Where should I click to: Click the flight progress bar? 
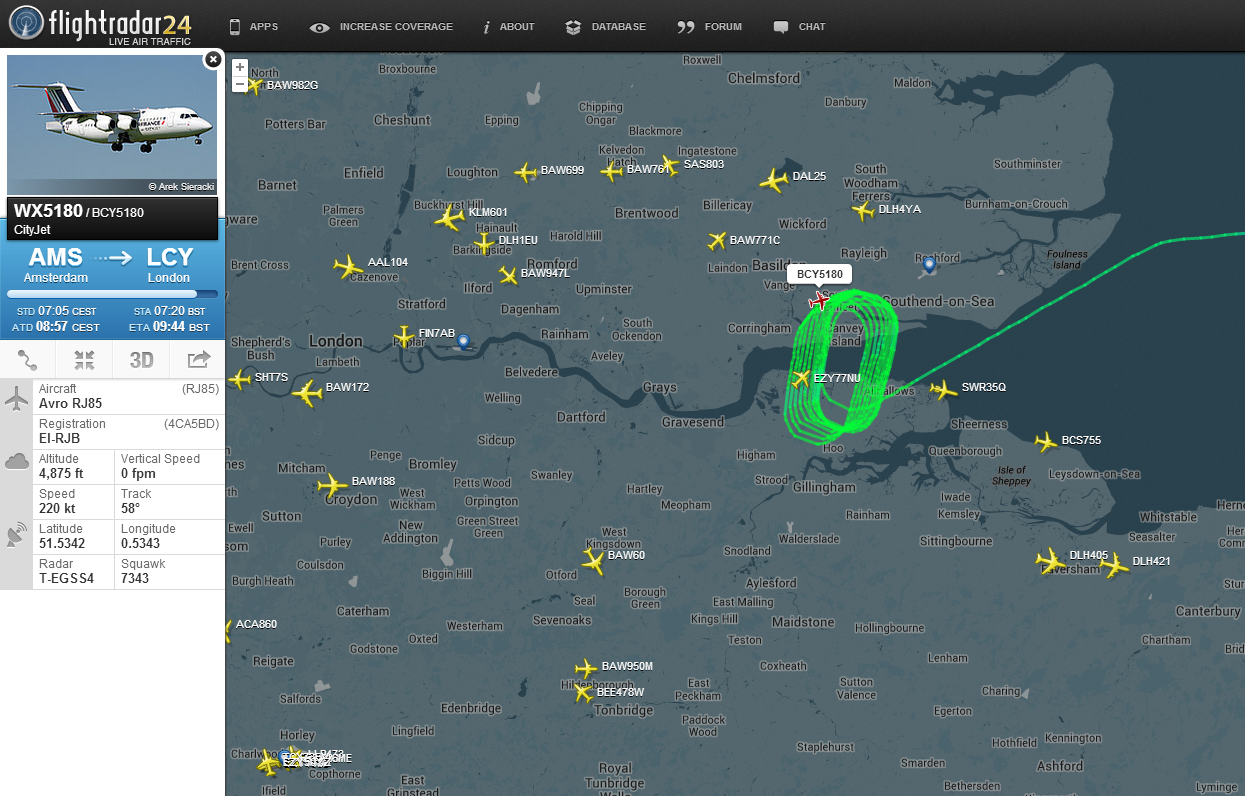[112, 294]
